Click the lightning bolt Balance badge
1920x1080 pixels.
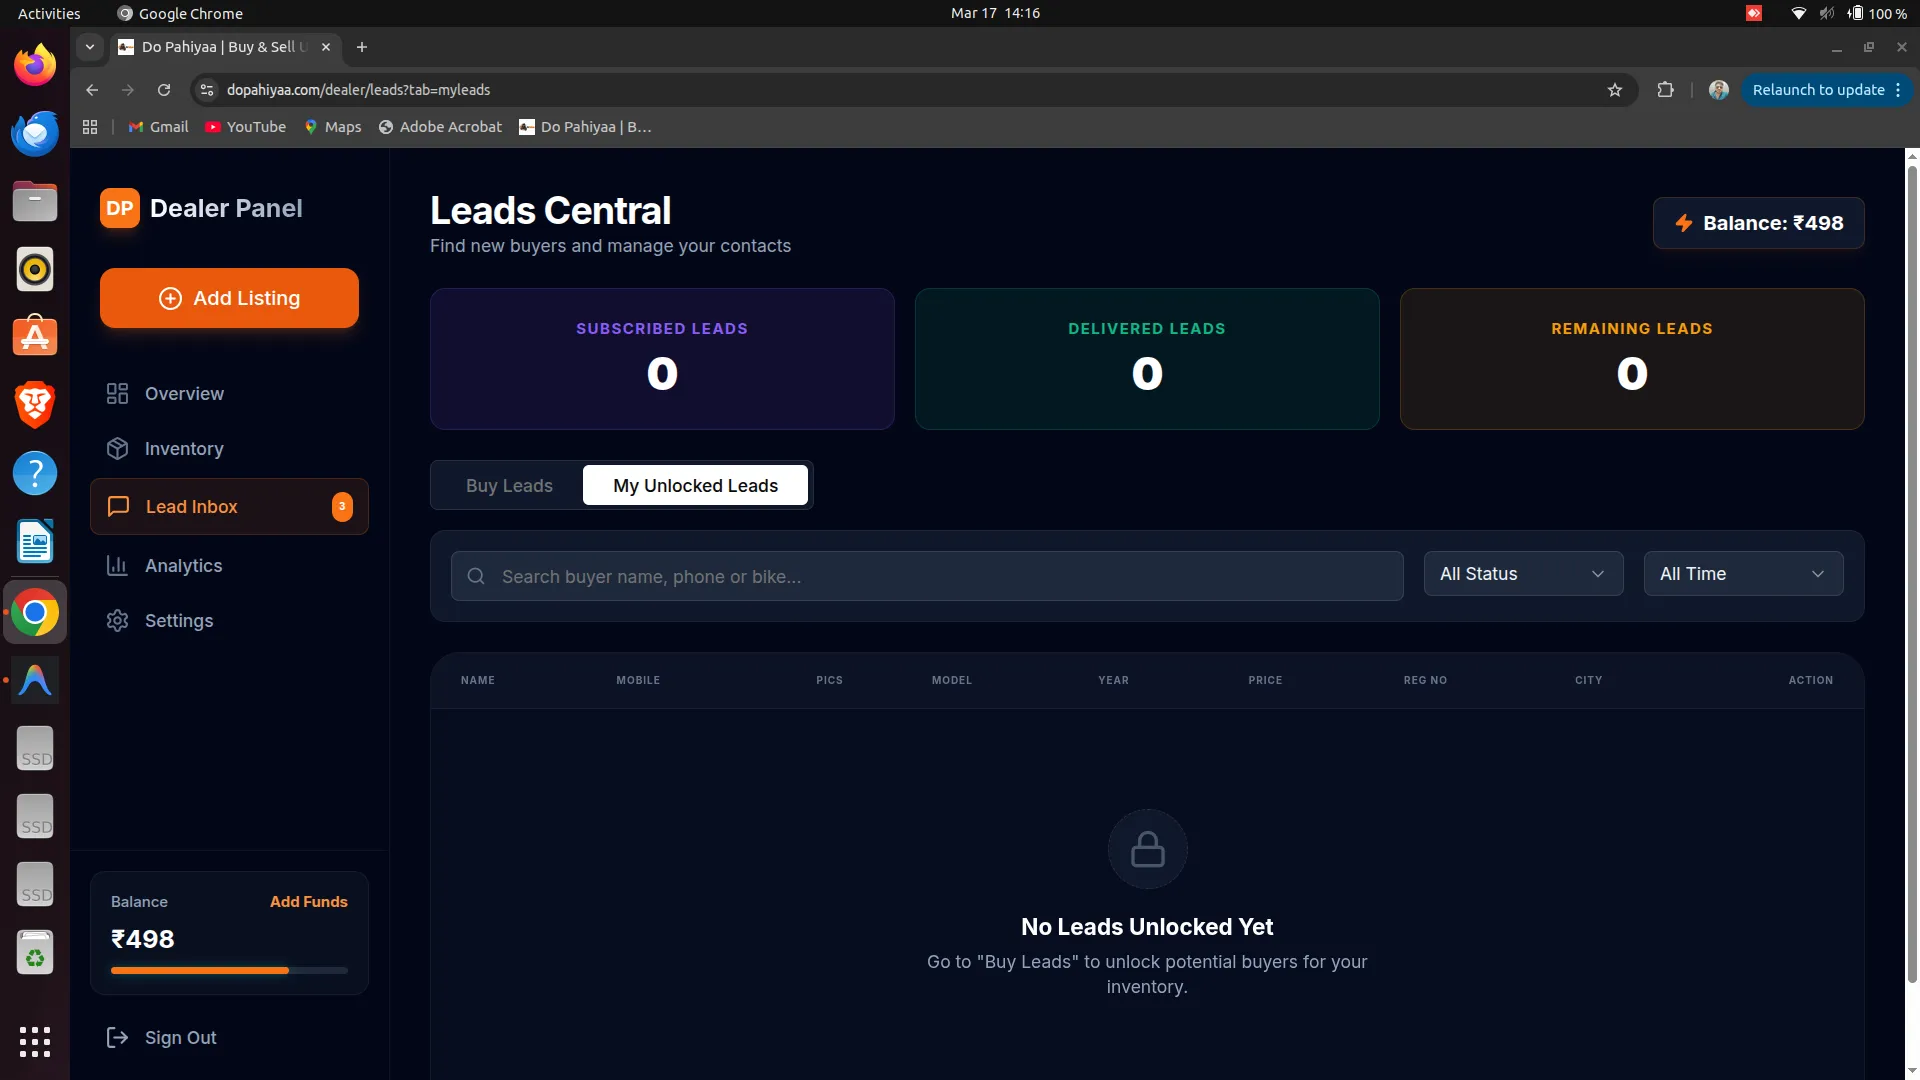click(1758, 223)
